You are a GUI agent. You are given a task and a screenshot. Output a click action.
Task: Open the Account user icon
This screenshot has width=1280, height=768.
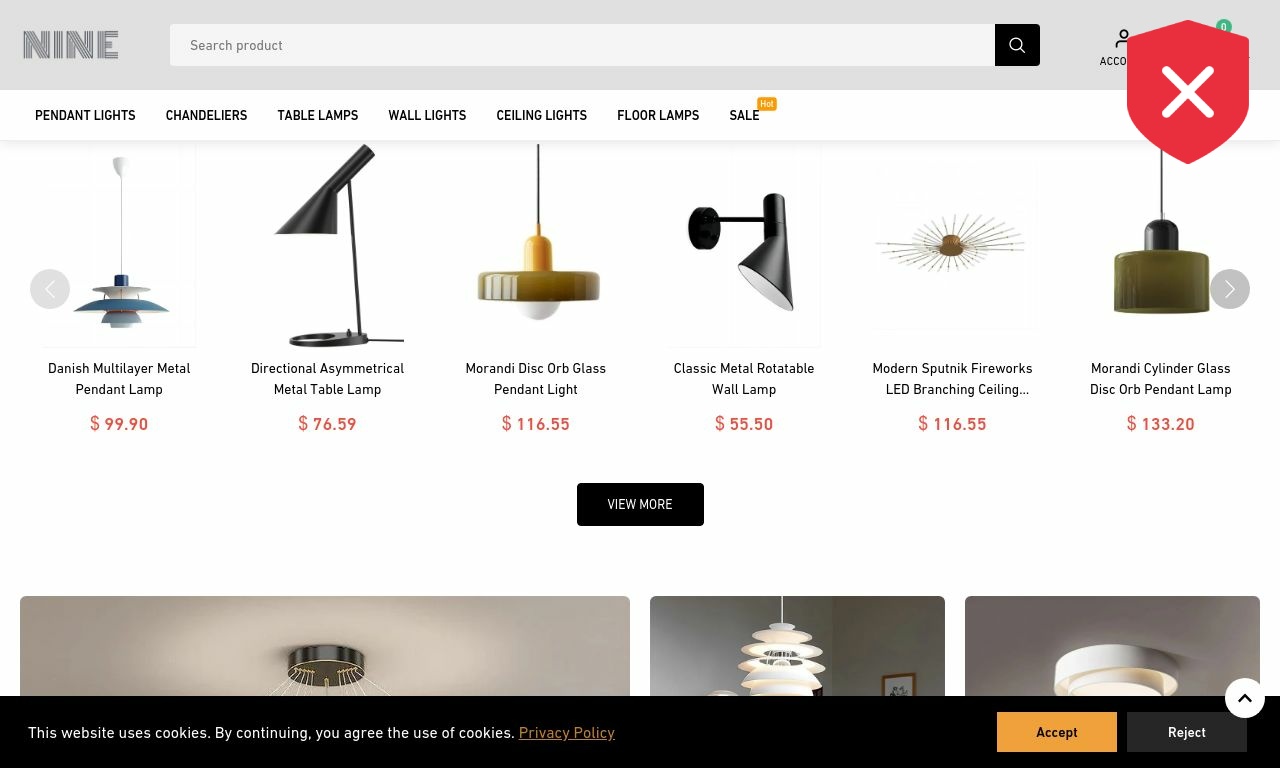tap(1123, 38)
